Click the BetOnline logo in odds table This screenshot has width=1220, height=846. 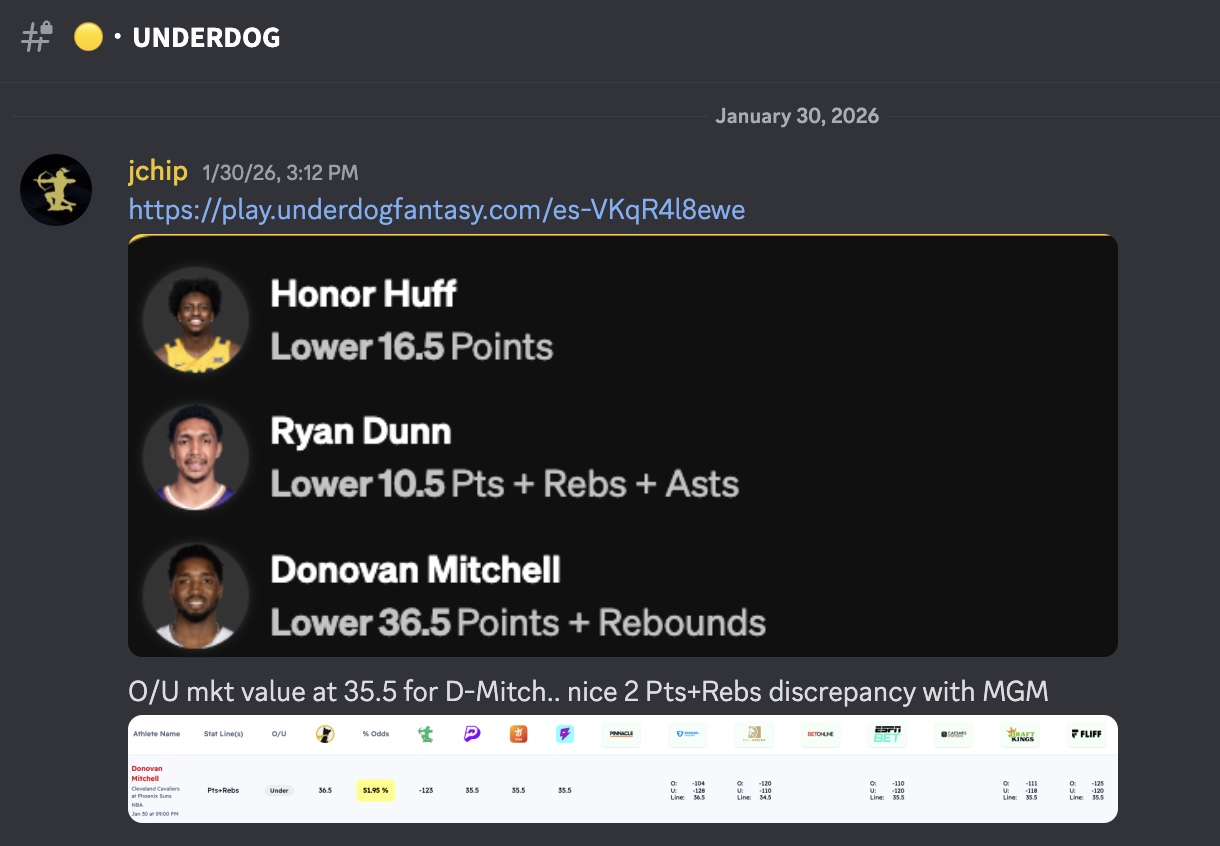tap(819, 734)
